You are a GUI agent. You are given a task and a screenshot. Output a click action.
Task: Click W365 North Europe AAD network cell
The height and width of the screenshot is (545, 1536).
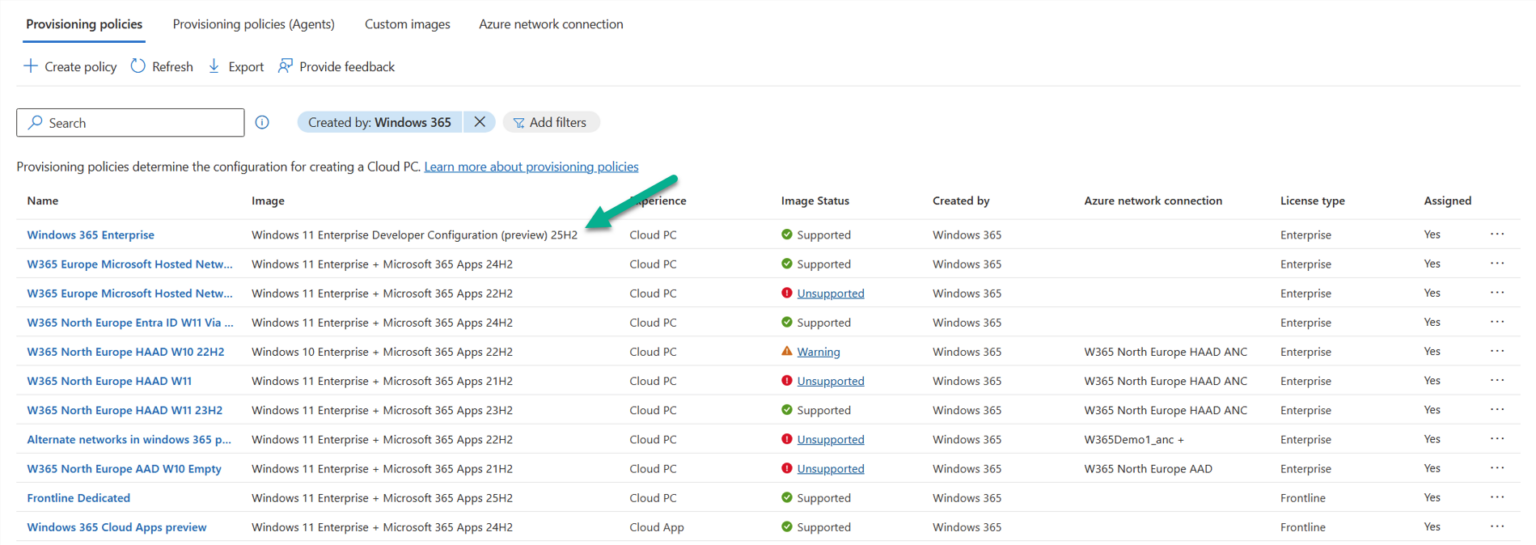[1148, 468]
